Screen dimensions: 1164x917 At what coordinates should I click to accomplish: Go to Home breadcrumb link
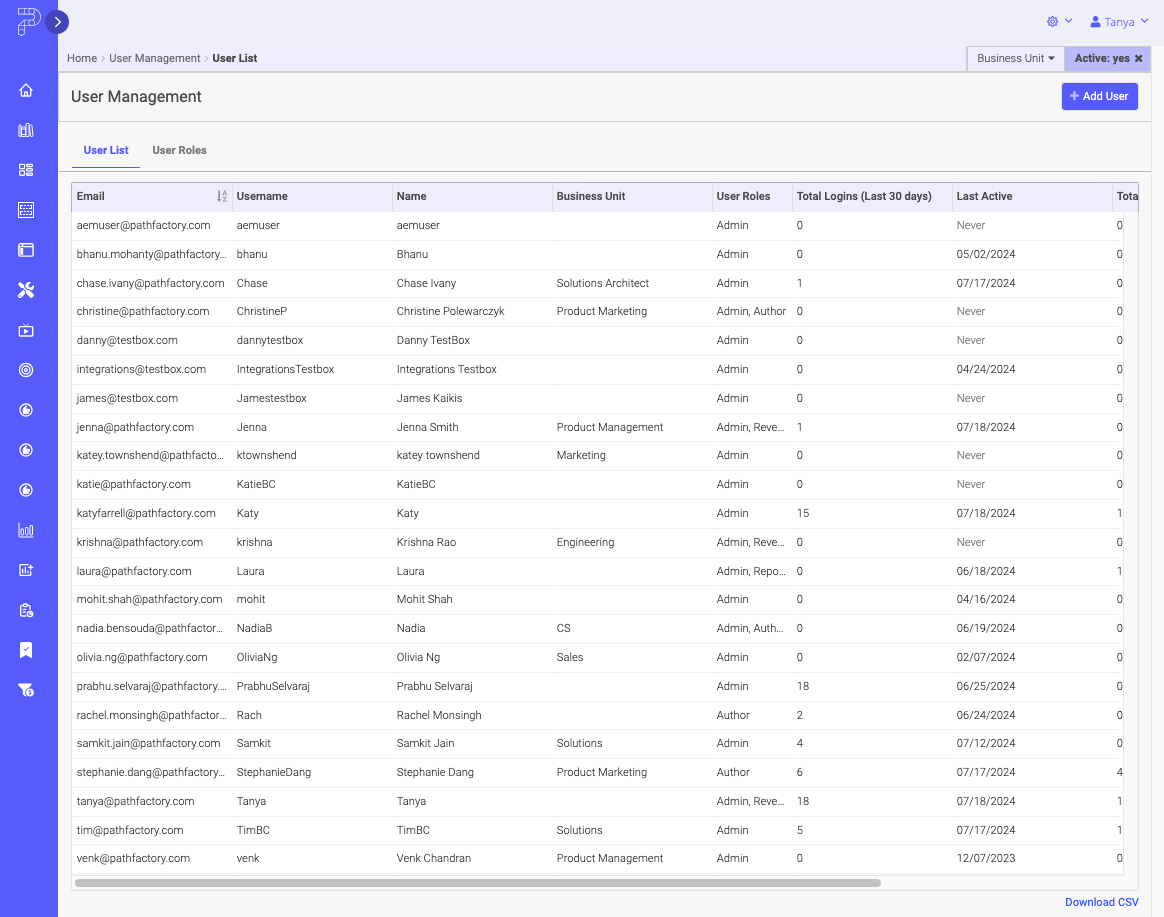[x=82, y=58]
